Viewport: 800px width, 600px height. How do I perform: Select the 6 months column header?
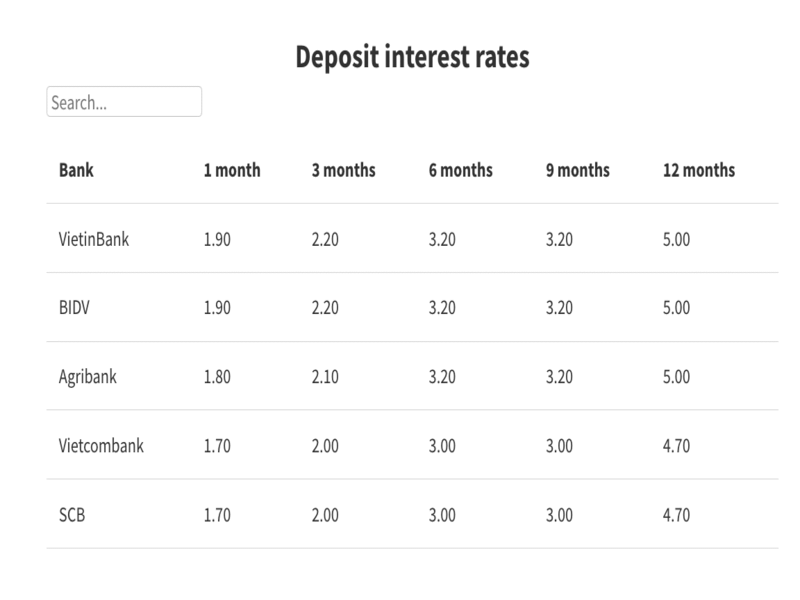pos(460,170)
